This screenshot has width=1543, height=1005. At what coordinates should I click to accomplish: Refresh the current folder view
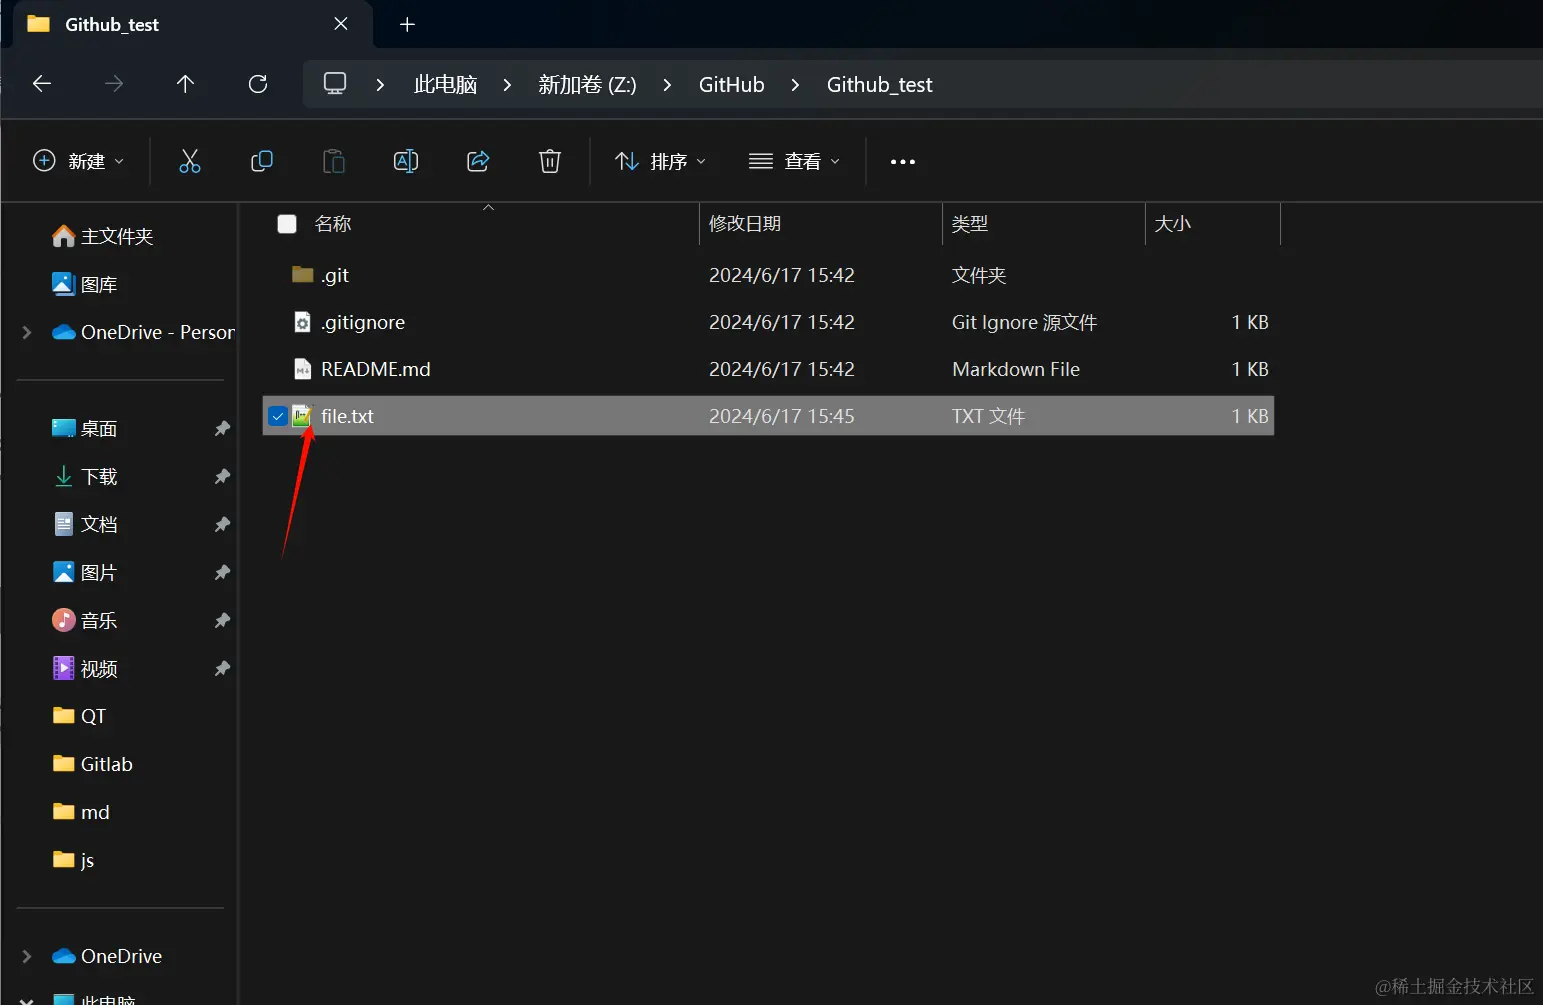(x=258, y=84)
